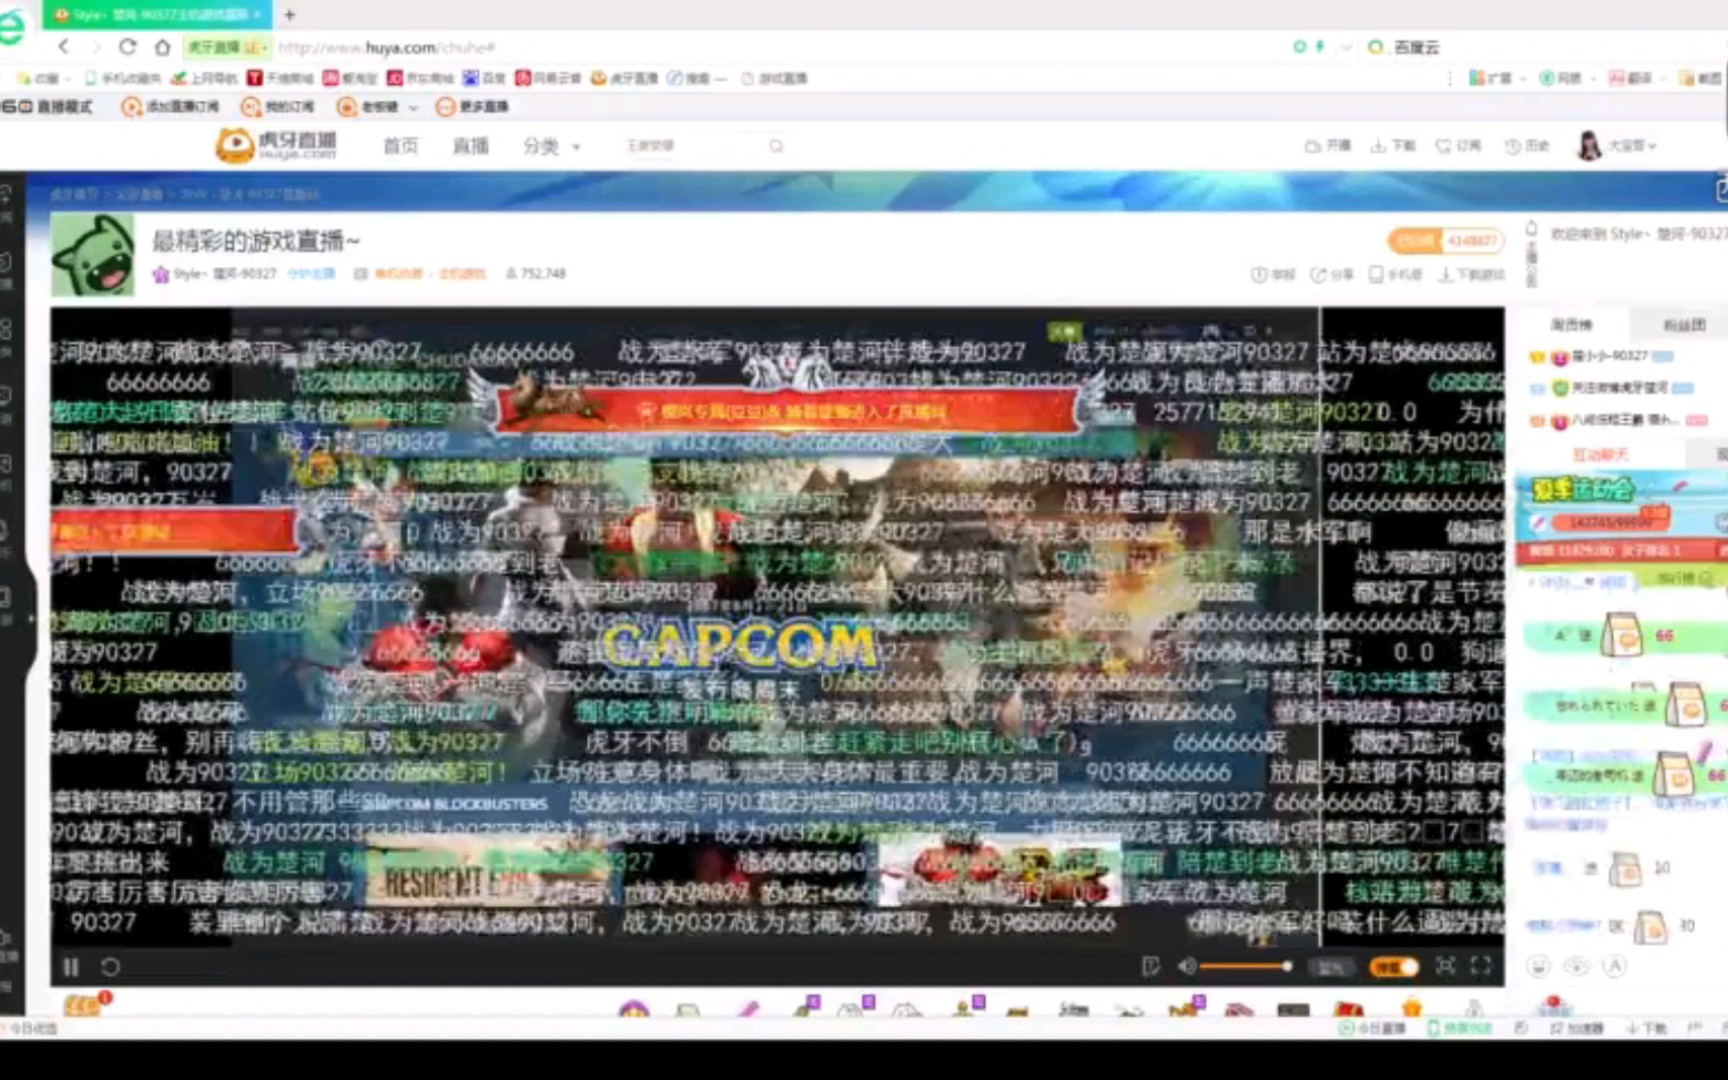Click the 开播 start streaming icon

1327,146
